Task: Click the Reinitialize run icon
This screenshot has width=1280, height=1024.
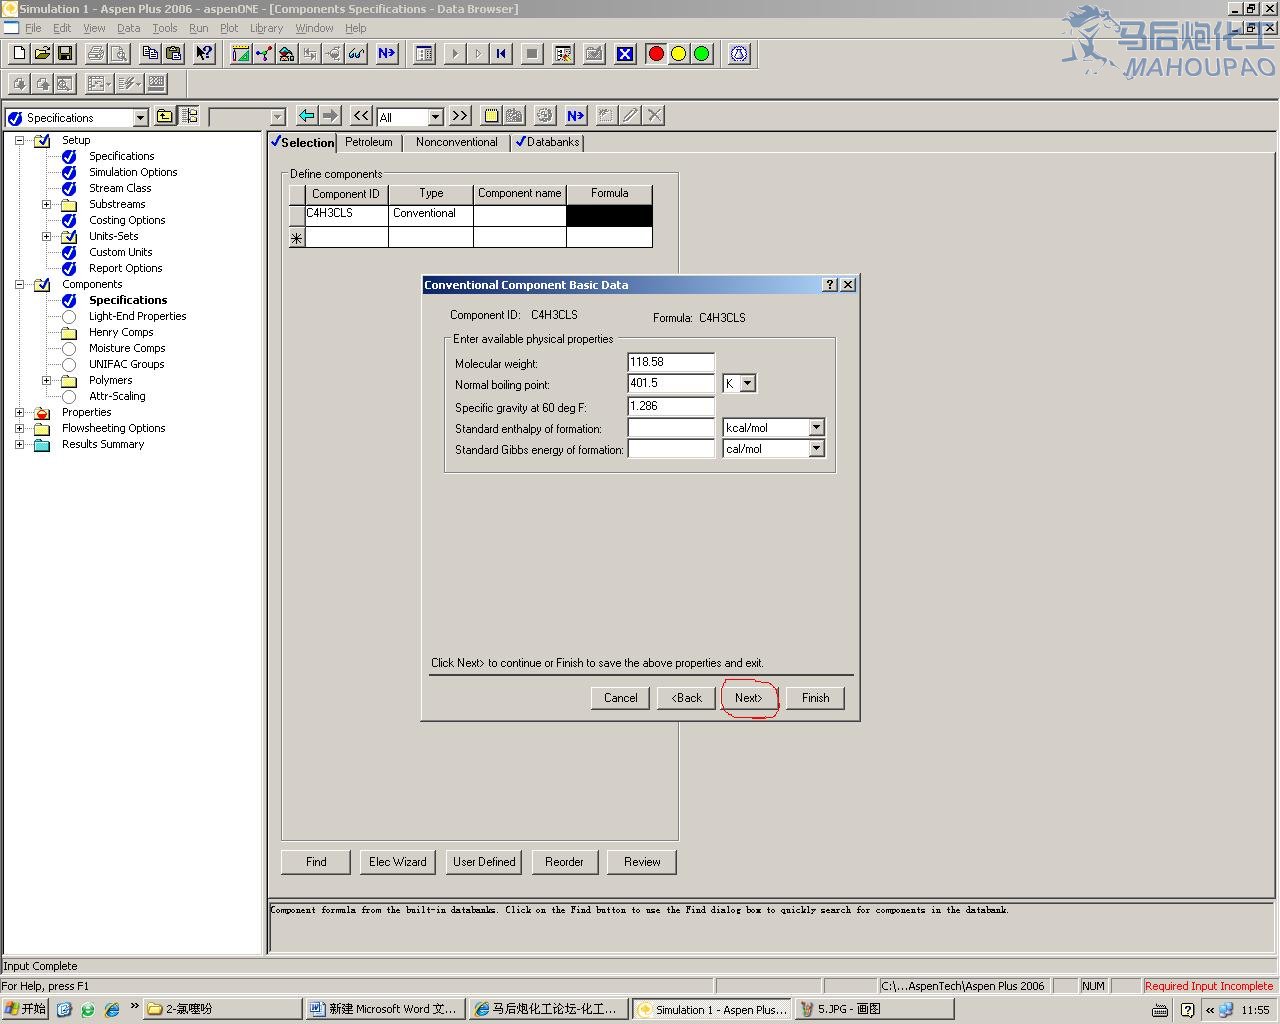Action: 501,54
